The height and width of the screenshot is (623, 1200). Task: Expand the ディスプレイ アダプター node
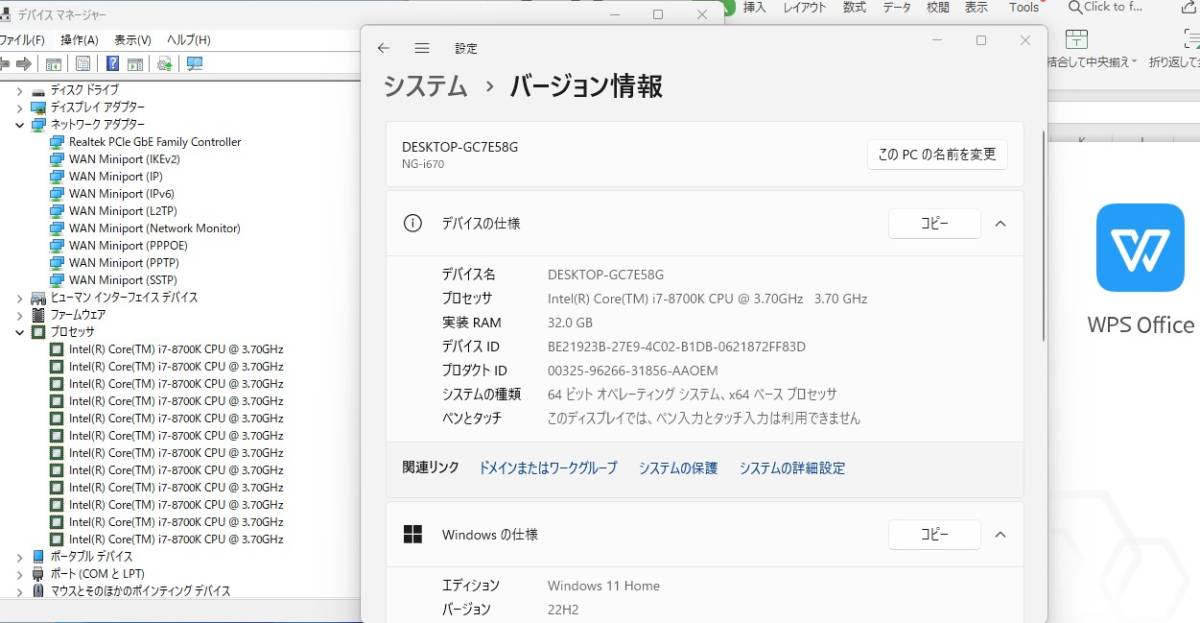click(x=19, y=107)
